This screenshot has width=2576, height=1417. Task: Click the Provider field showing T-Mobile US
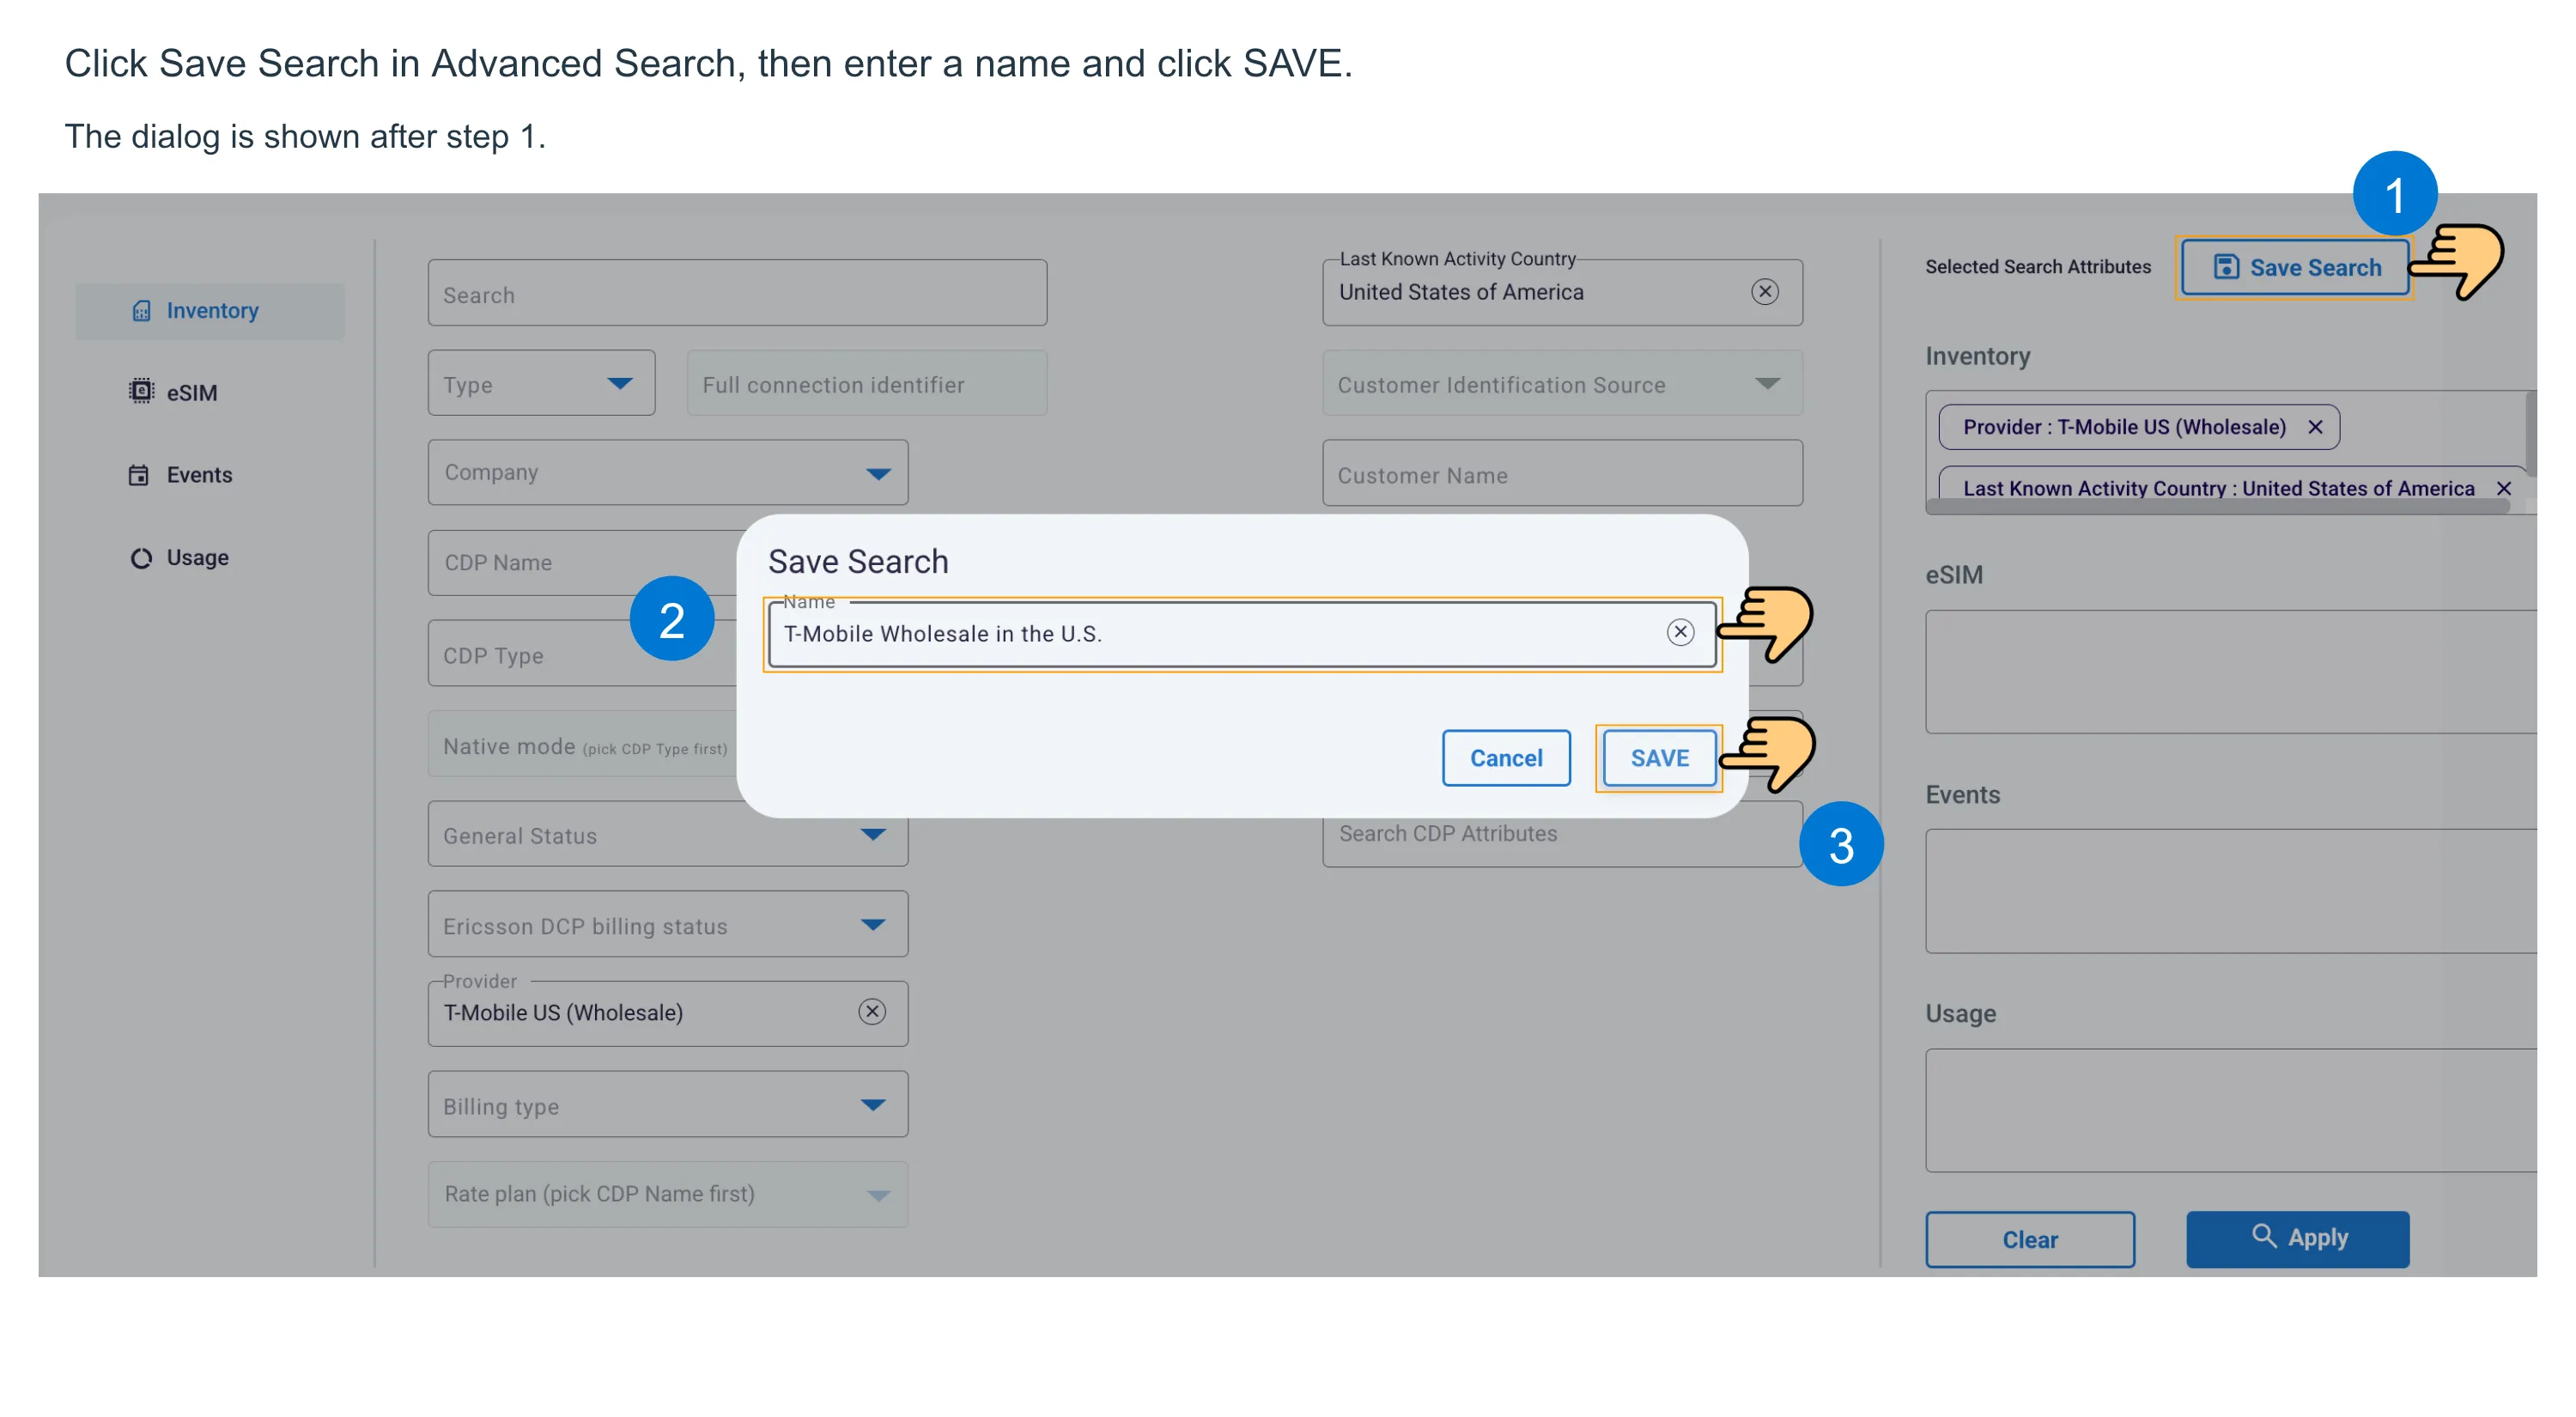[668, 1014]
